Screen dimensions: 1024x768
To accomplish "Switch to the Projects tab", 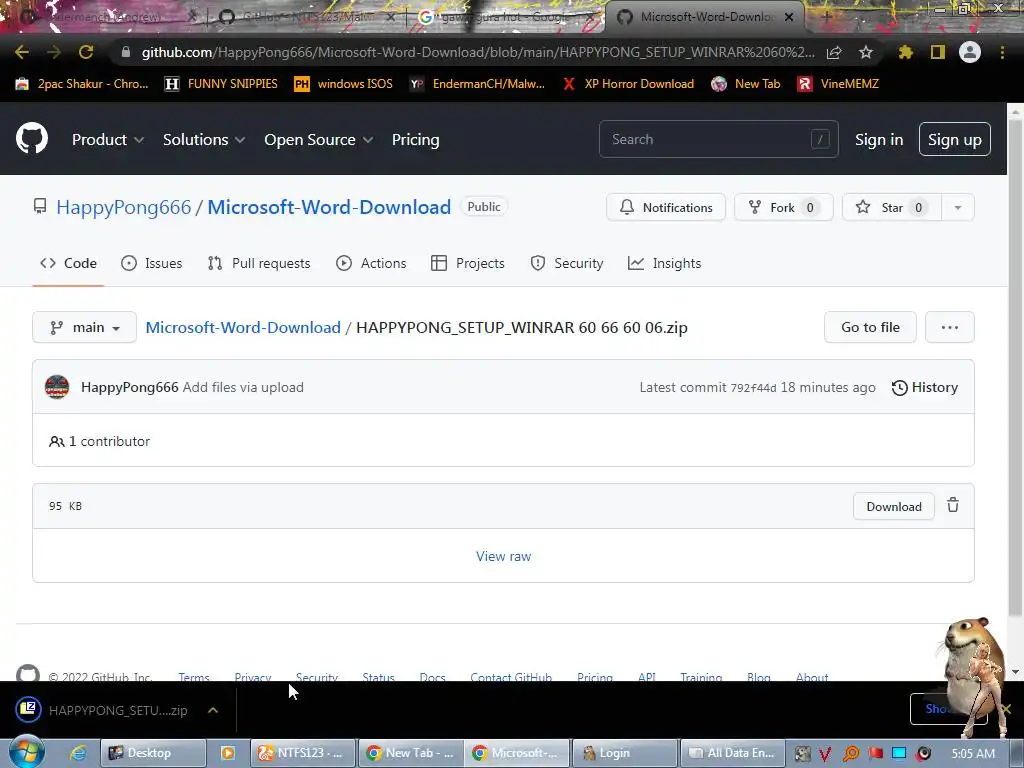I will pos(468,263).
